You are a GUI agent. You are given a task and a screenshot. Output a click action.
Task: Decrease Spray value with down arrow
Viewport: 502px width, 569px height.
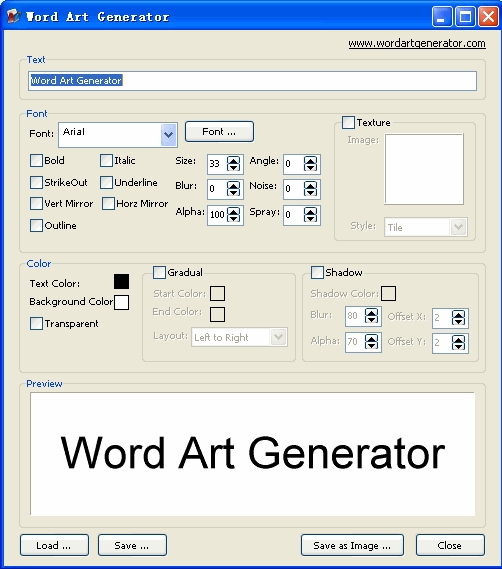click(310, 218)
